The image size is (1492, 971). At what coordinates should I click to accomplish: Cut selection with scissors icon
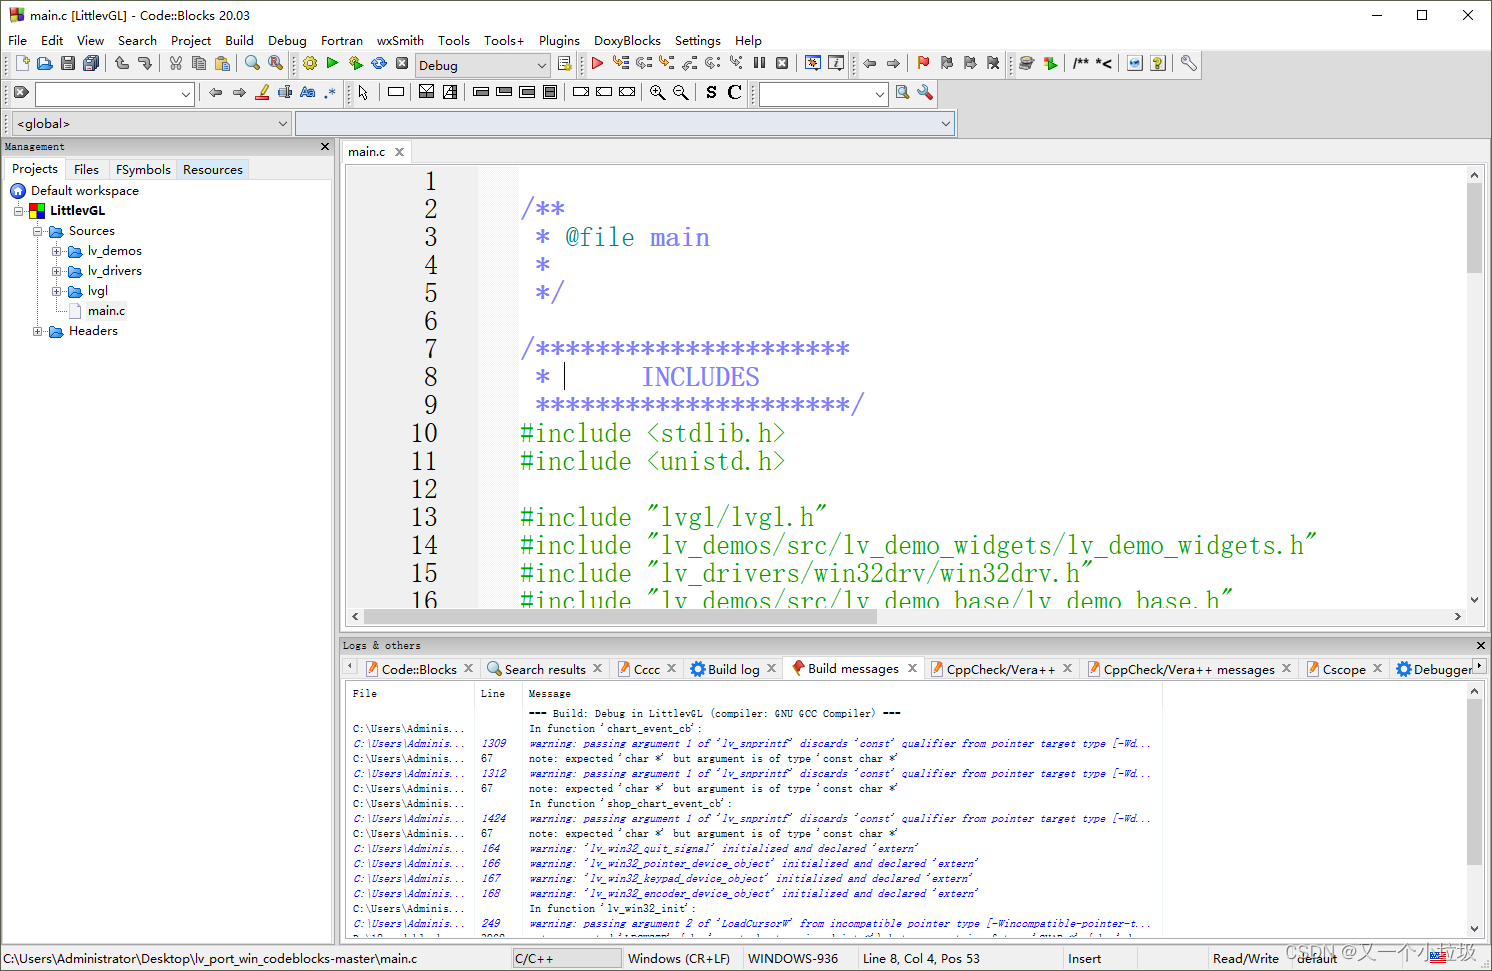[x=176, y=64]
